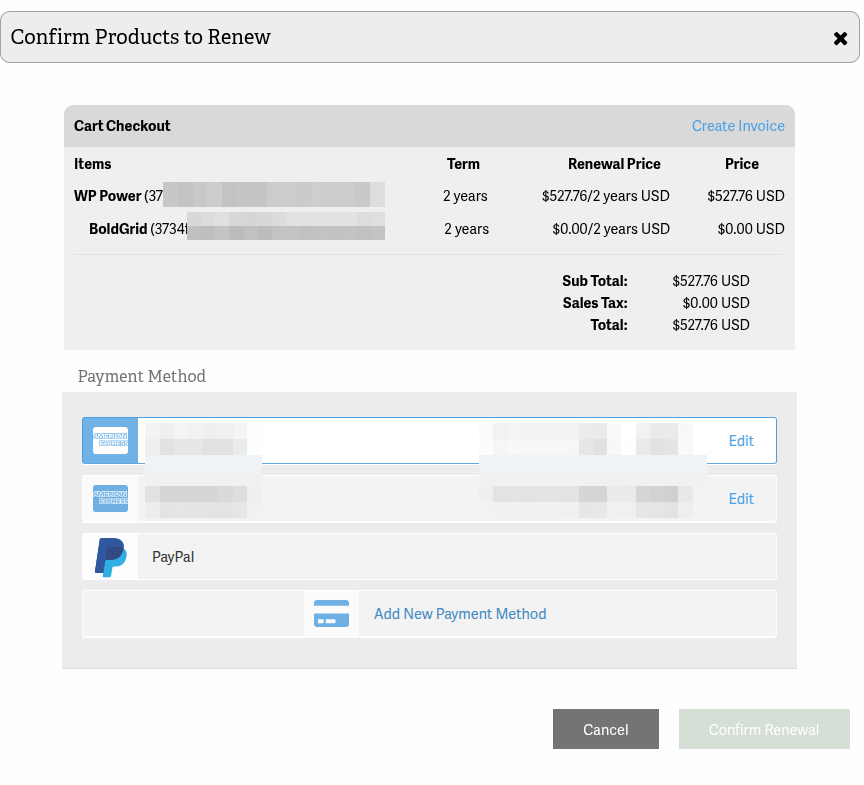Click the BoldGrid 2 years term
This screenshot has width=864, height=785.
pos(466,229)
